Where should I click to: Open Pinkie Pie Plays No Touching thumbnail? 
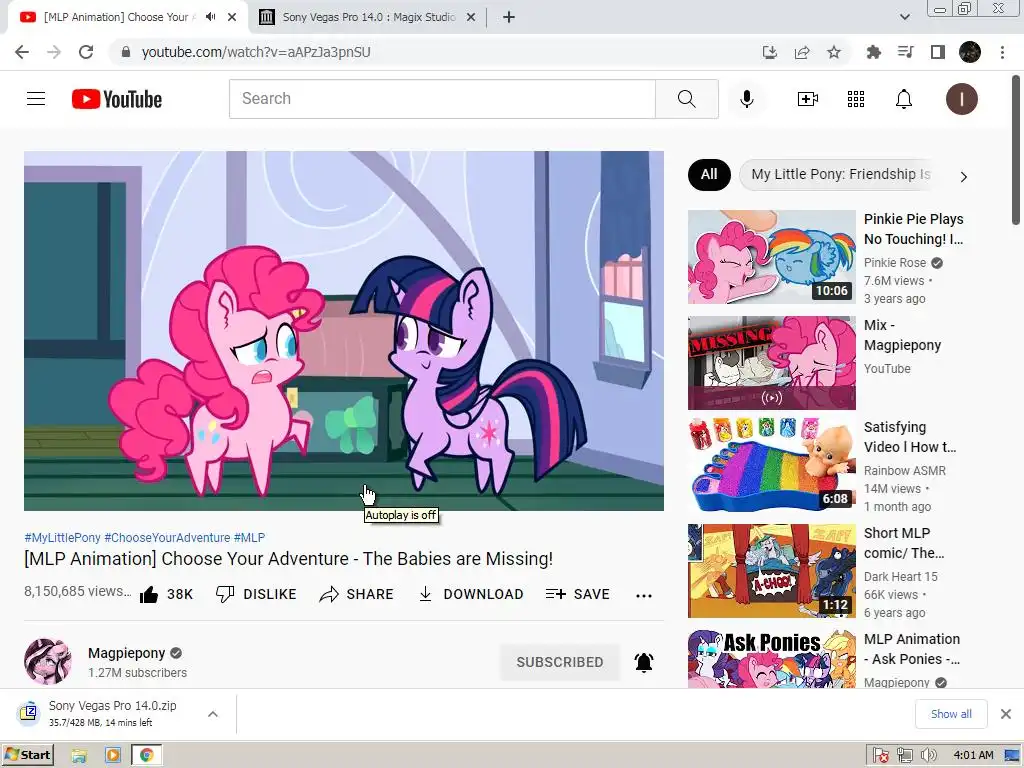[771, 257]
